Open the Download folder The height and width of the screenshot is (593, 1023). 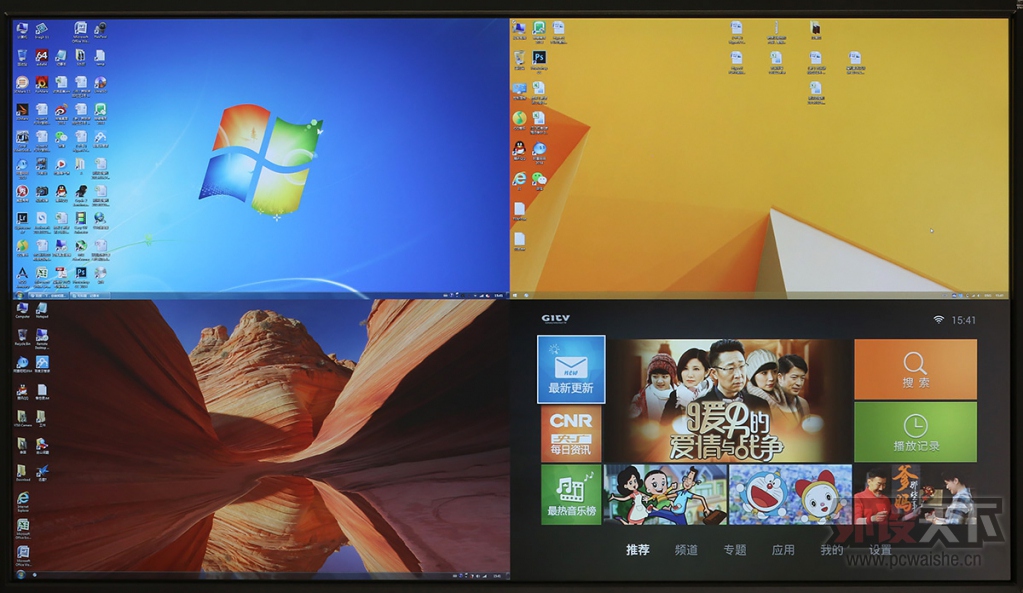click(22, 470)
